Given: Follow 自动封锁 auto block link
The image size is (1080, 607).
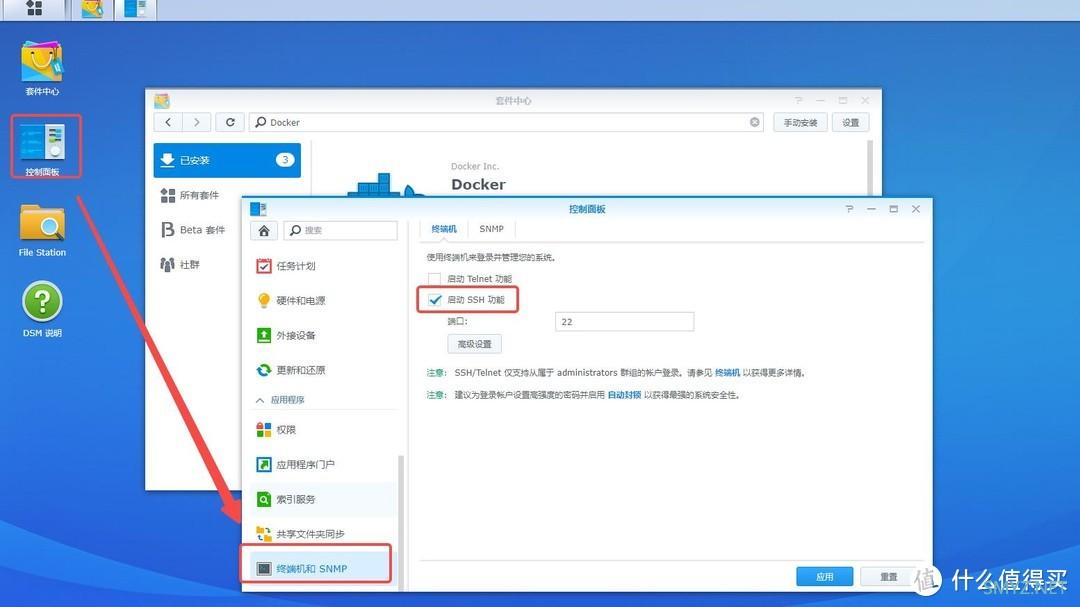Looking at the screenshot, I should click(x=624, y=395).
